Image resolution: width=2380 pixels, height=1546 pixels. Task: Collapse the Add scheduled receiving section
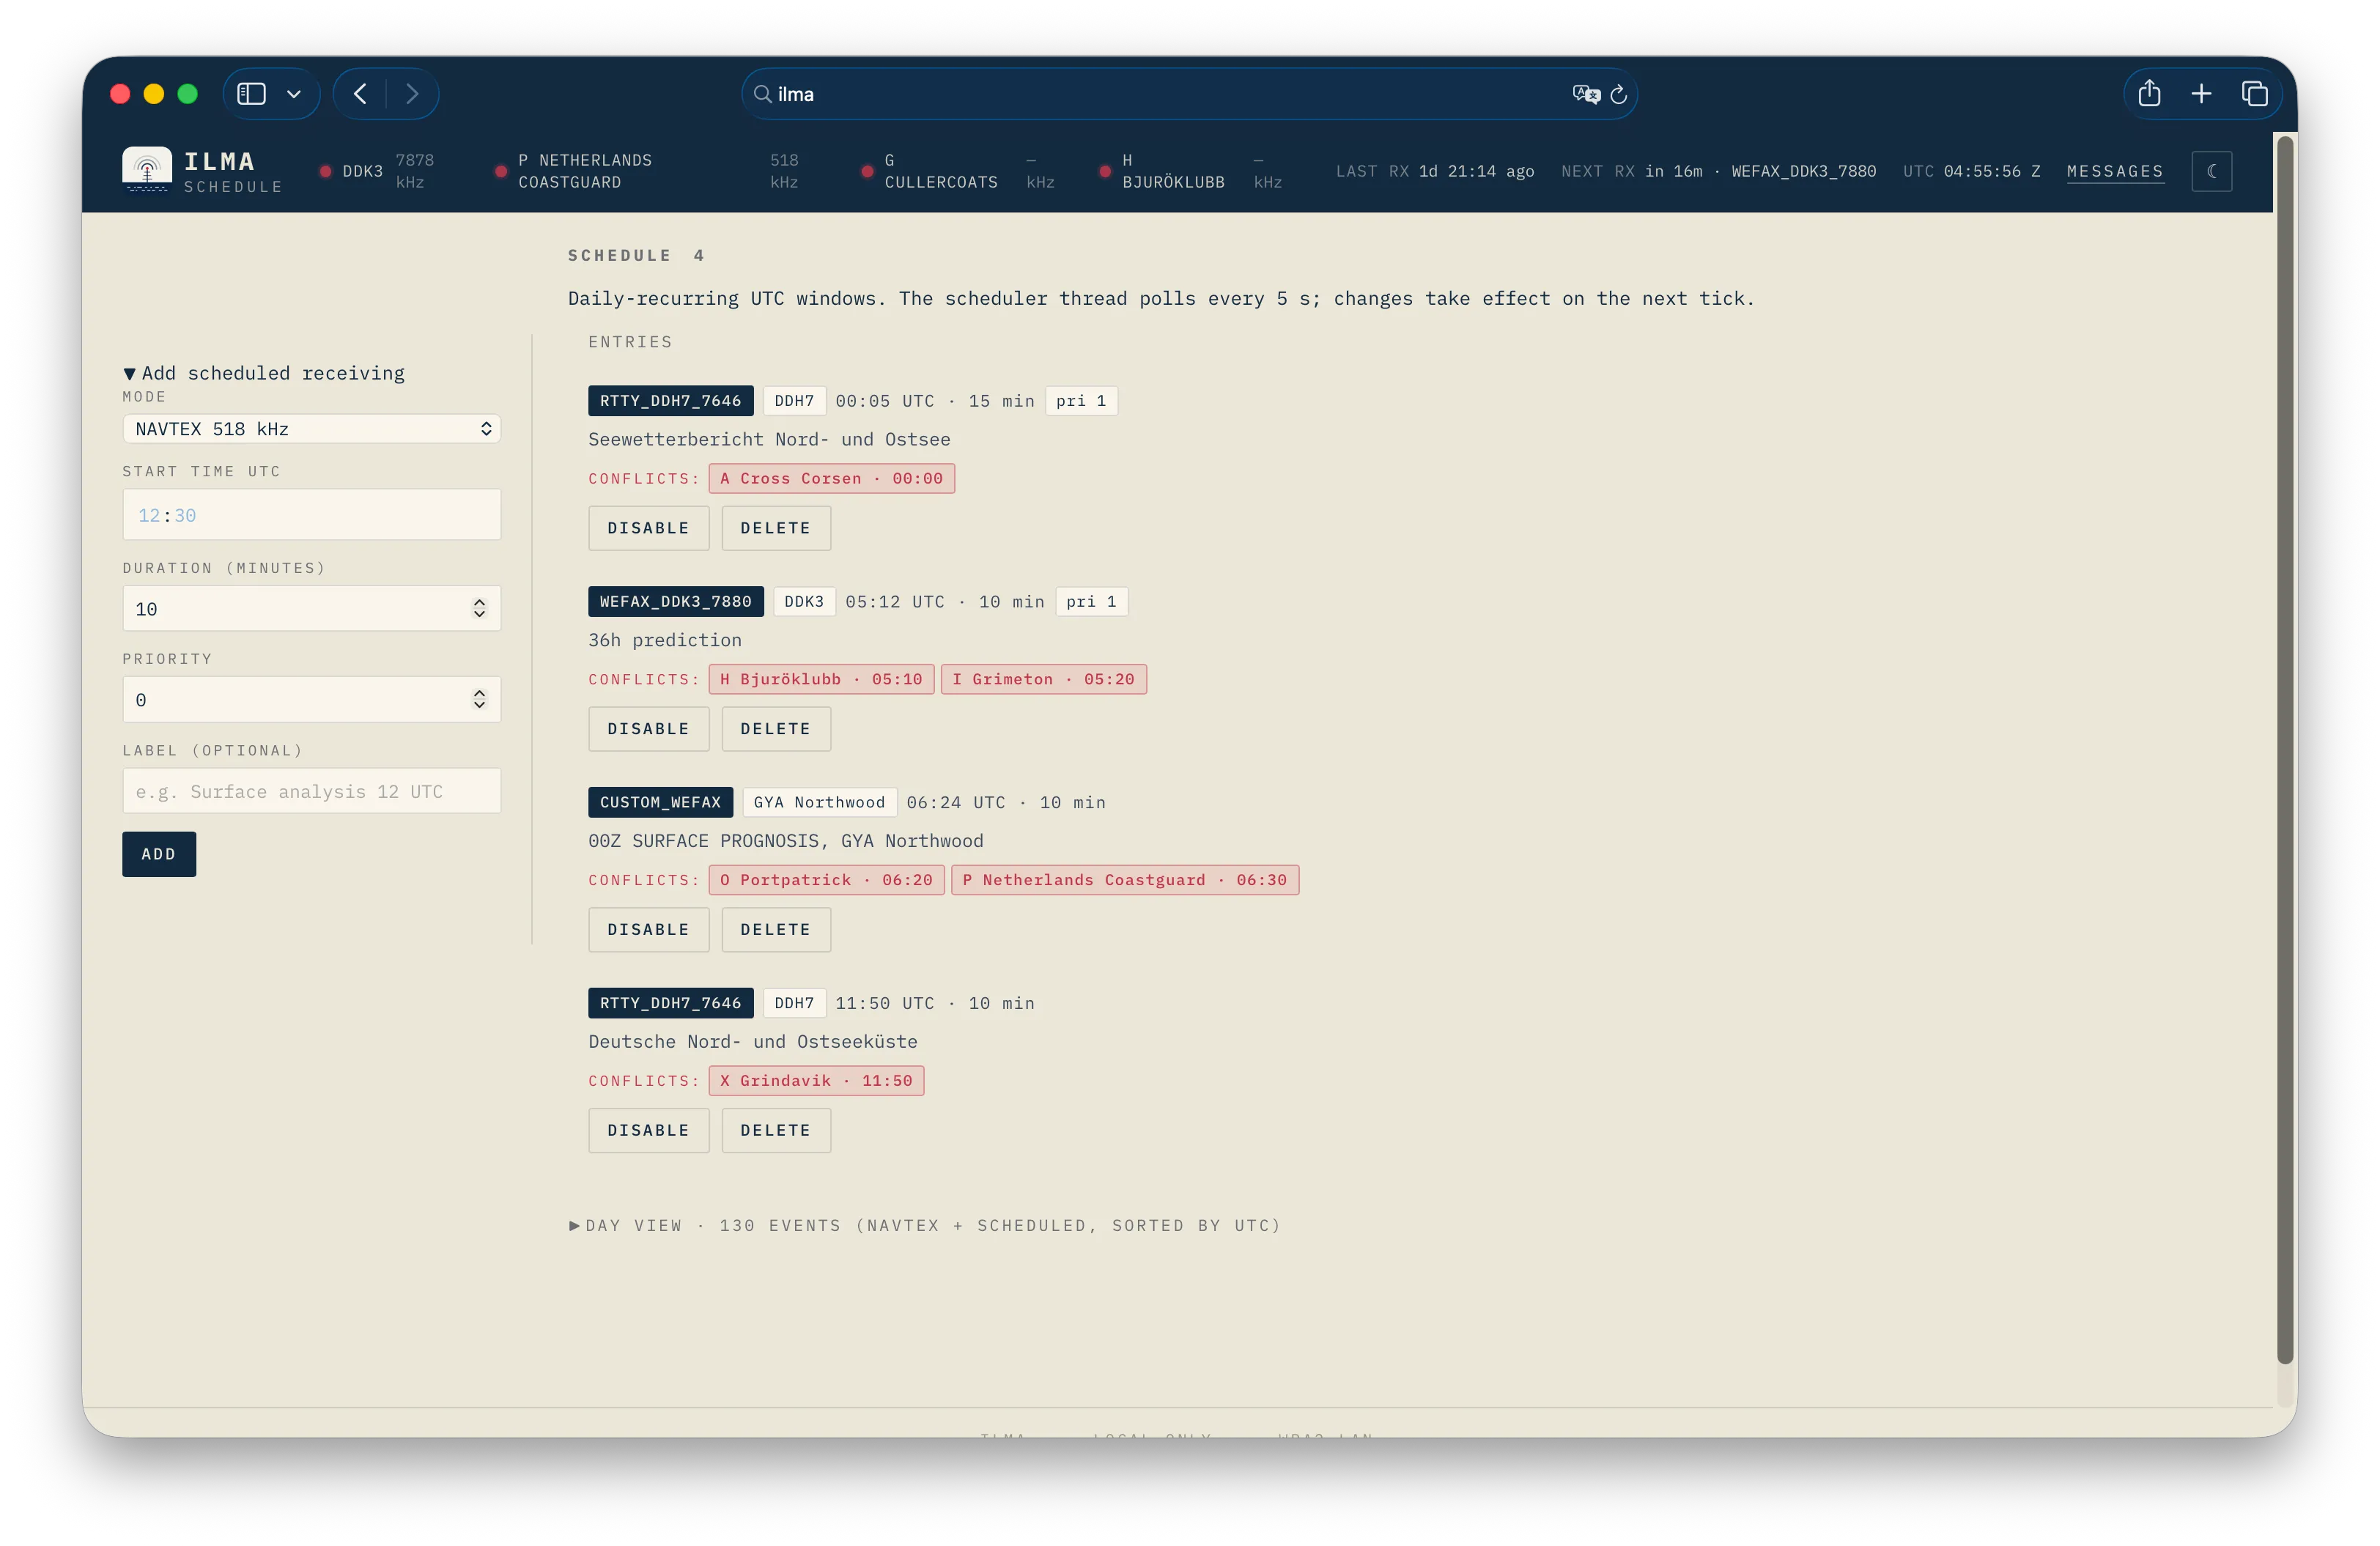coord(264,373)
